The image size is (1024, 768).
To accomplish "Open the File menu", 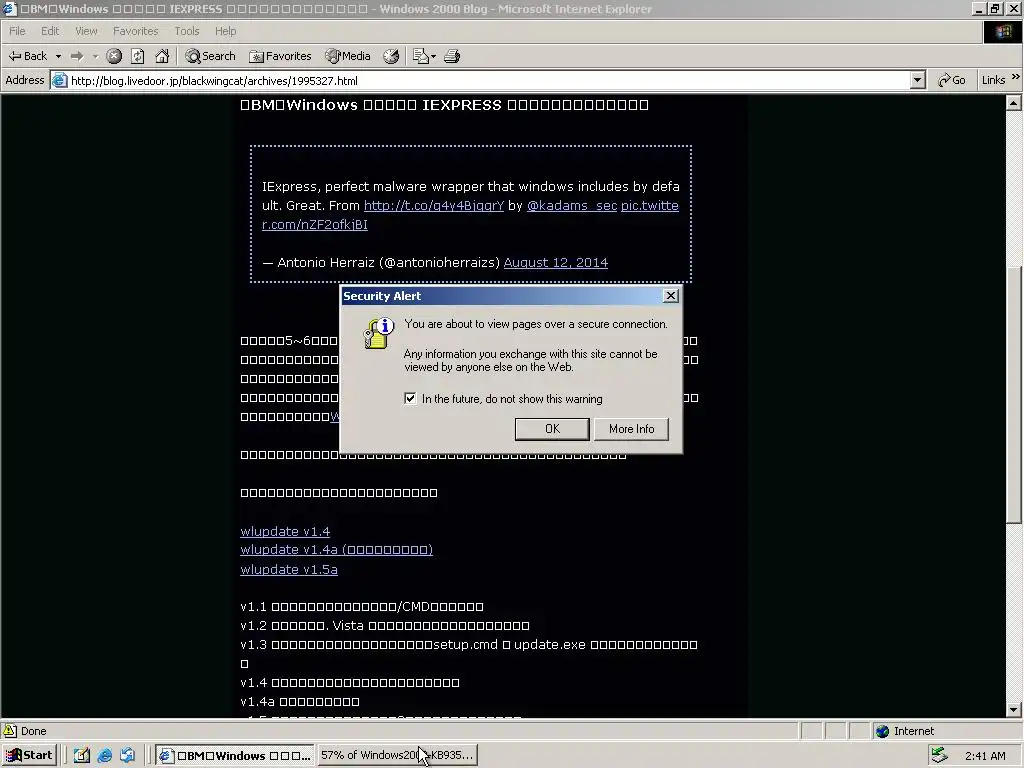I will [x=18, y=31].
